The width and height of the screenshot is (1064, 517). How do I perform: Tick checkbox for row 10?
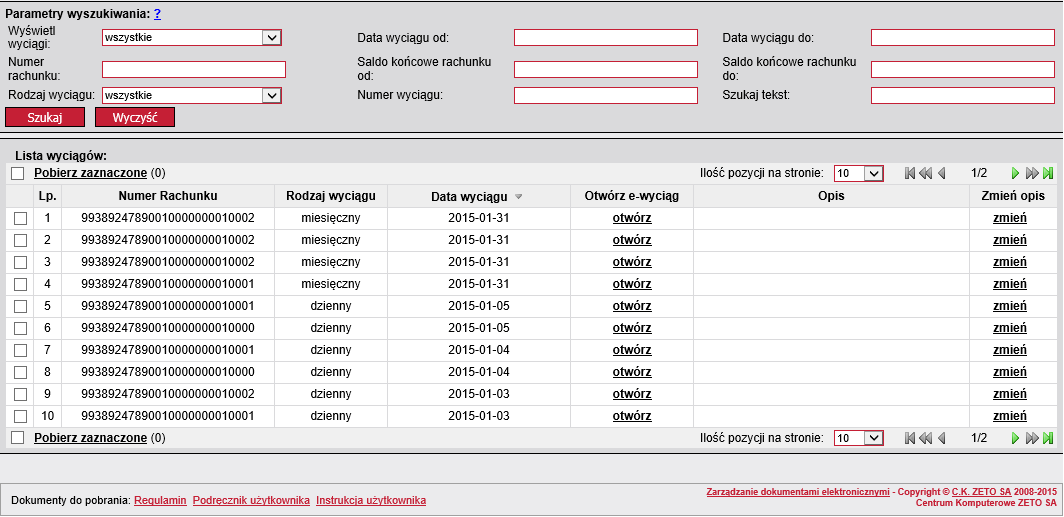(20, 416)
